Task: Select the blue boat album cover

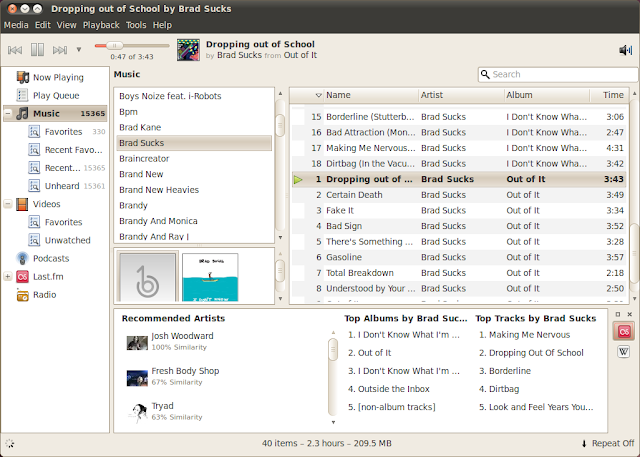Action: point(210,277)
